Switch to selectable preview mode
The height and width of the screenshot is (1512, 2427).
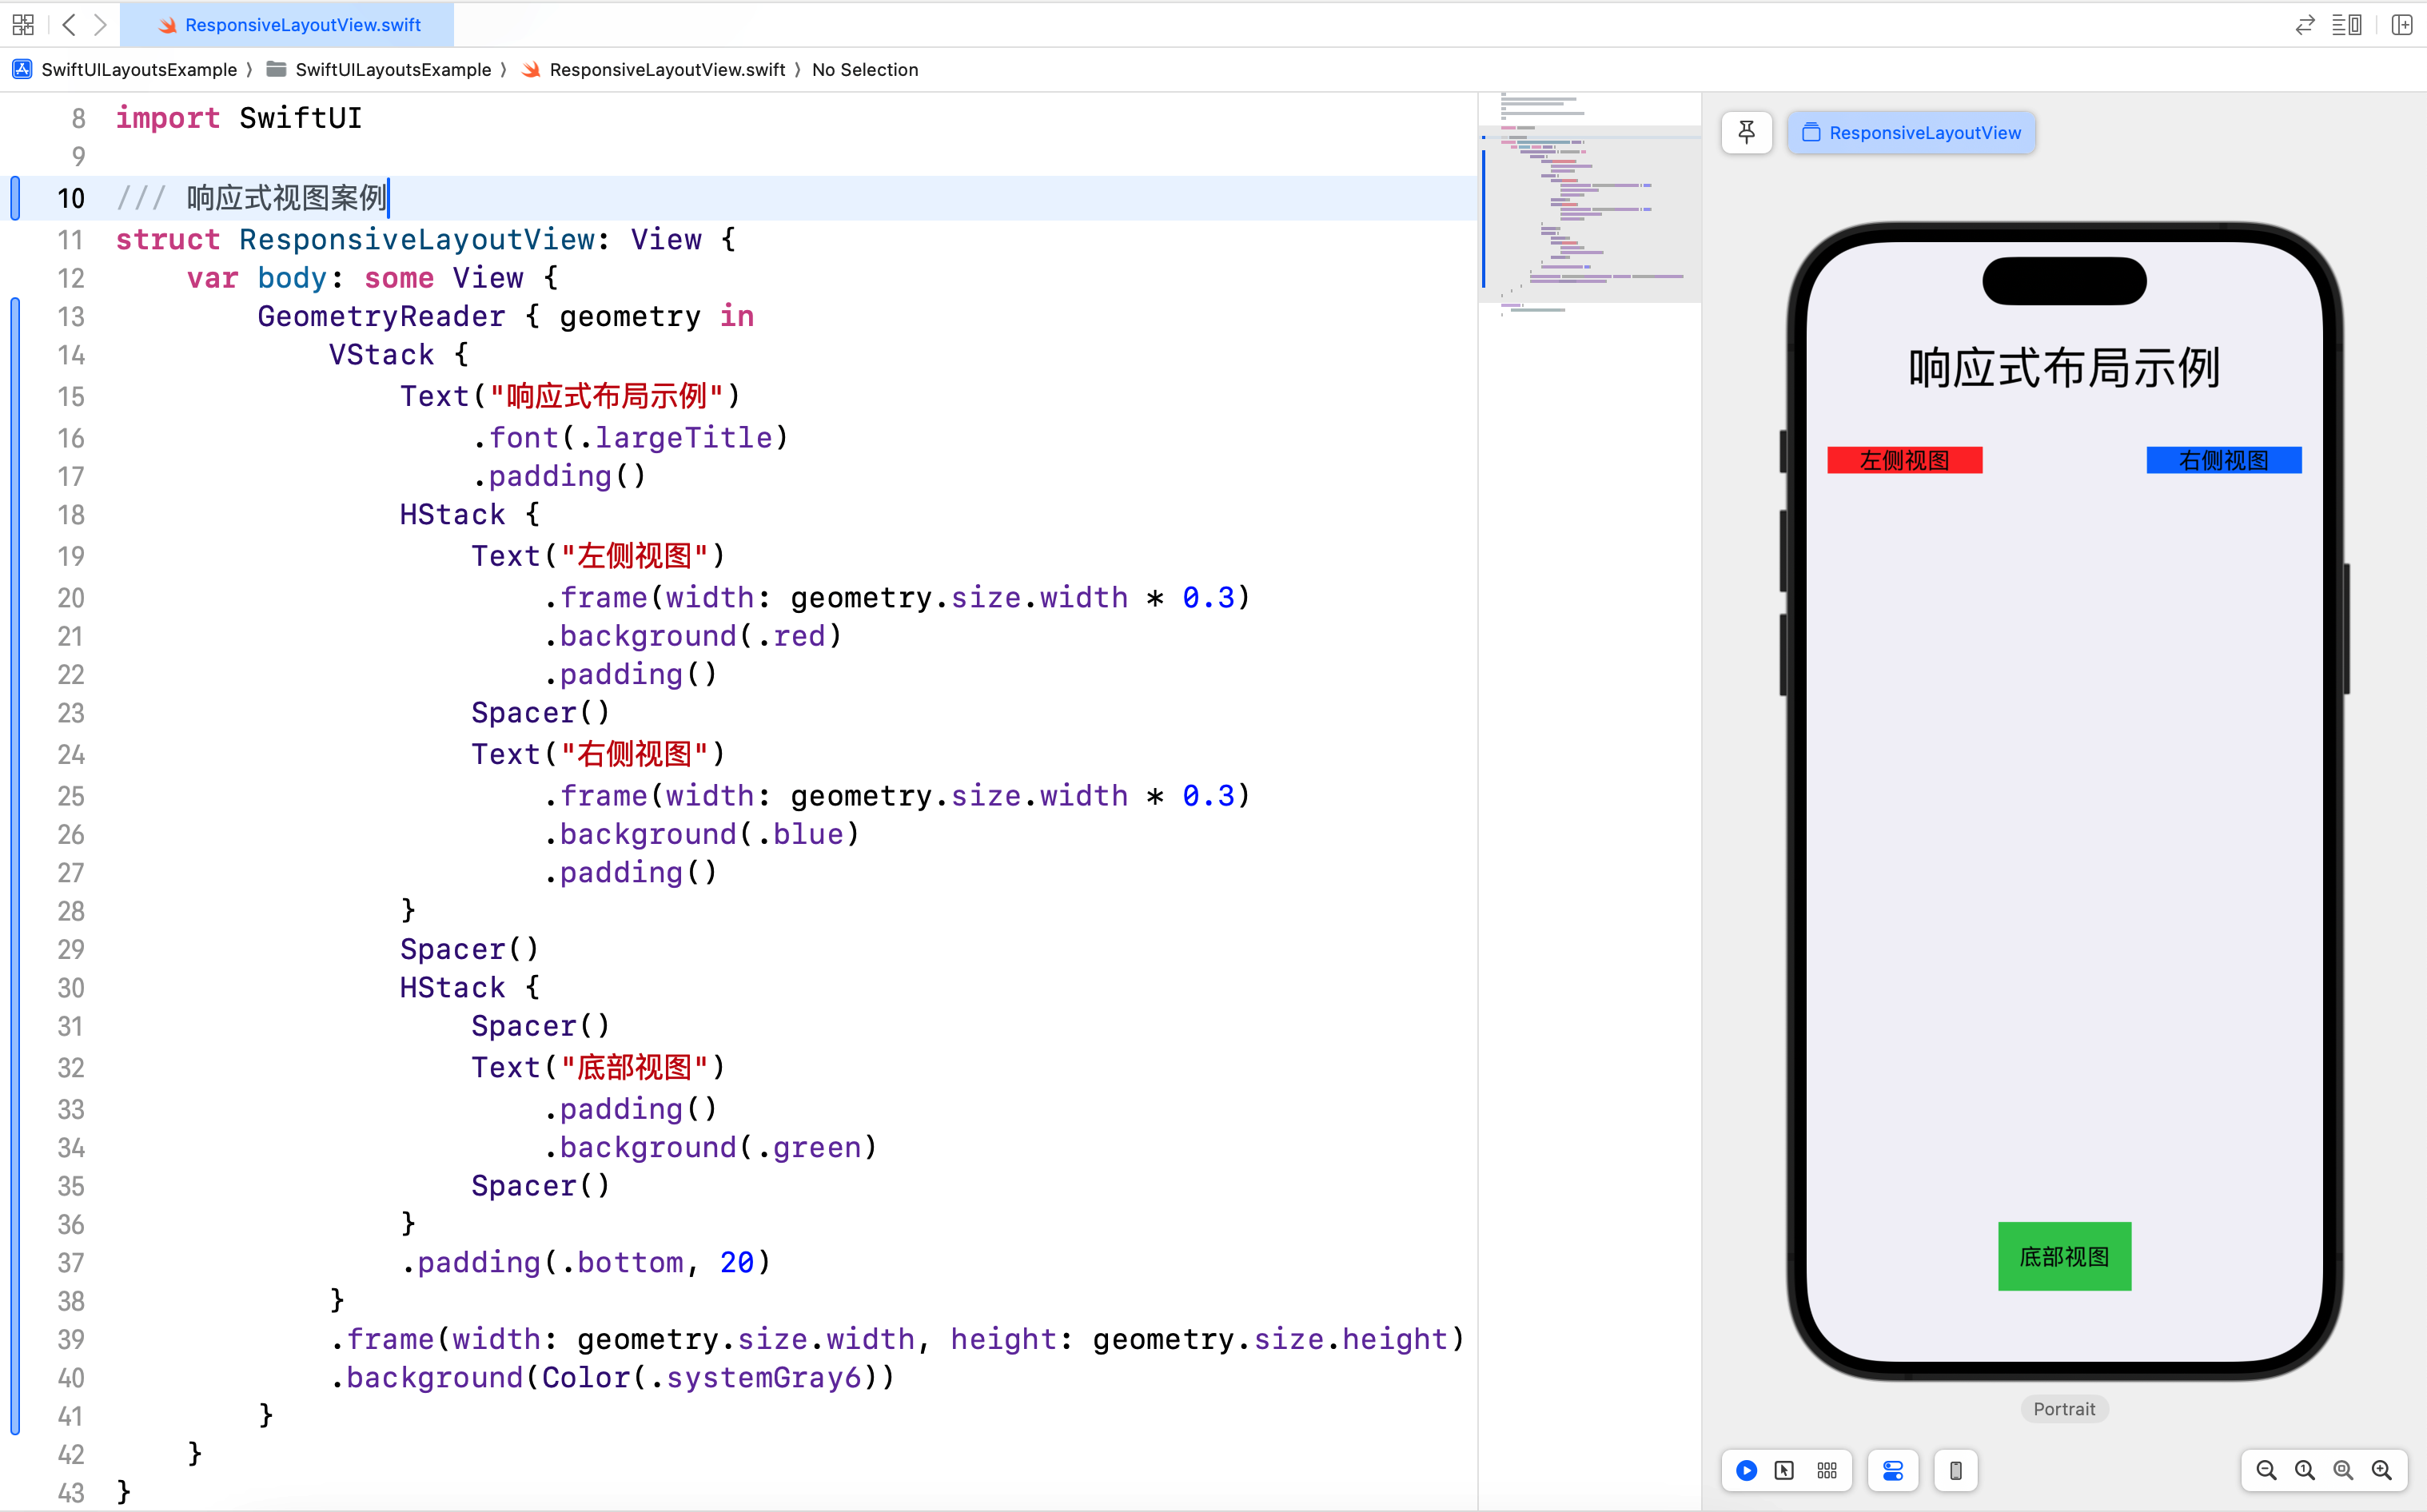click(x=1784, y=1470)
